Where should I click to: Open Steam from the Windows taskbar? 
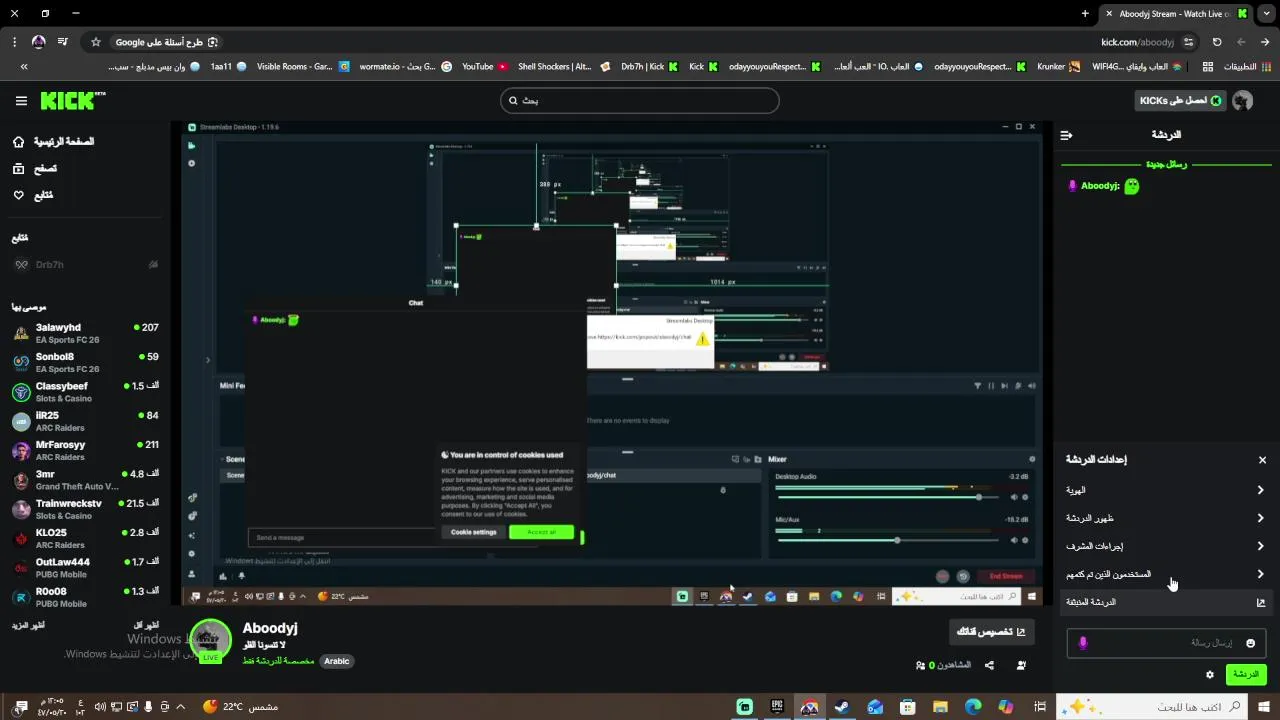click(x=842, y=707)
